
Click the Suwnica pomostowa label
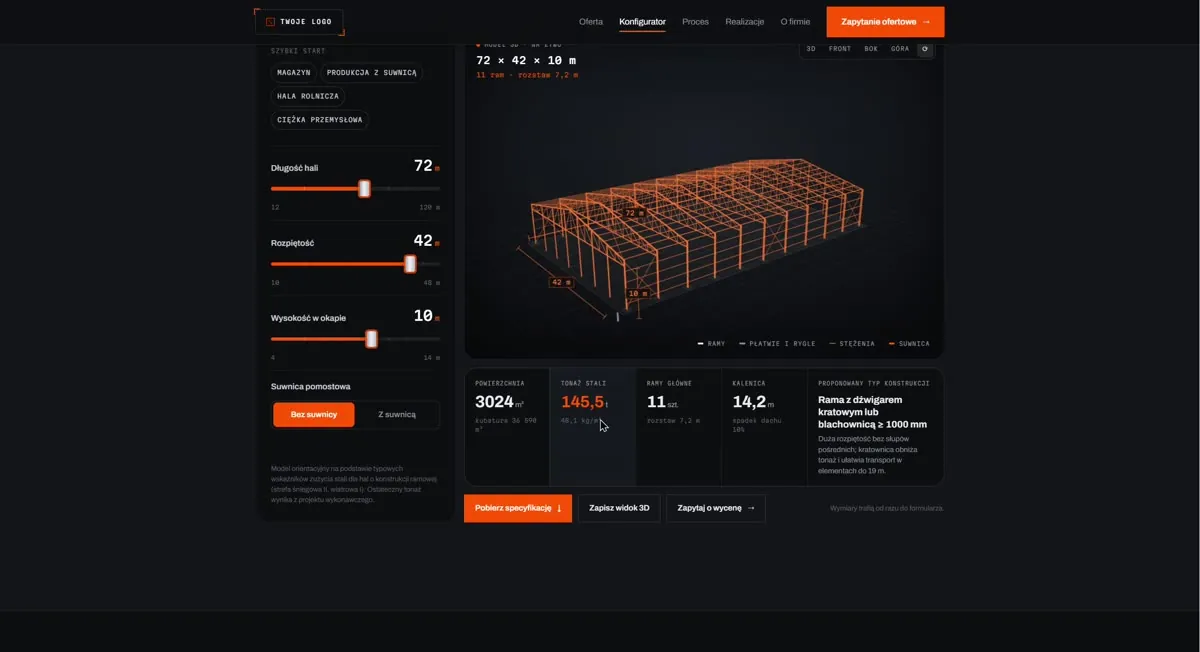point(311,386)
